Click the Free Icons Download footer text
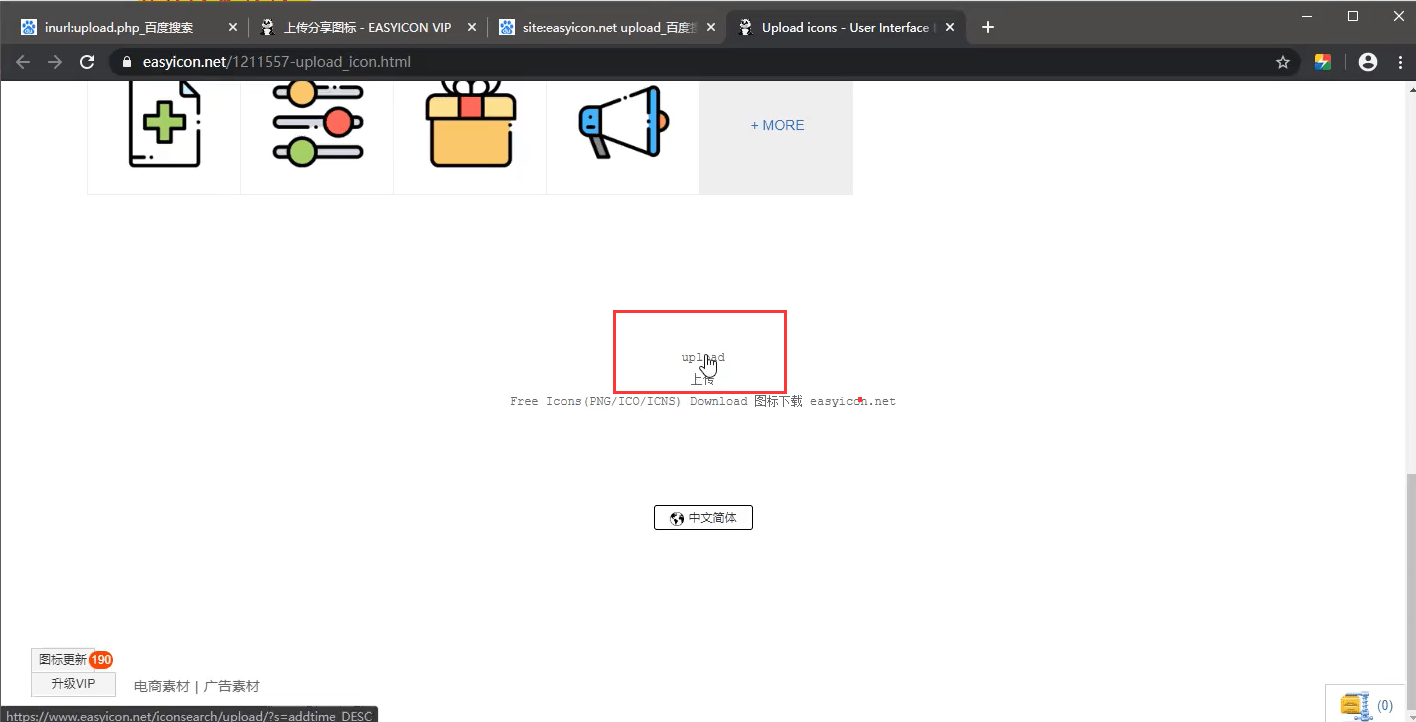 [x=703, y=401]
